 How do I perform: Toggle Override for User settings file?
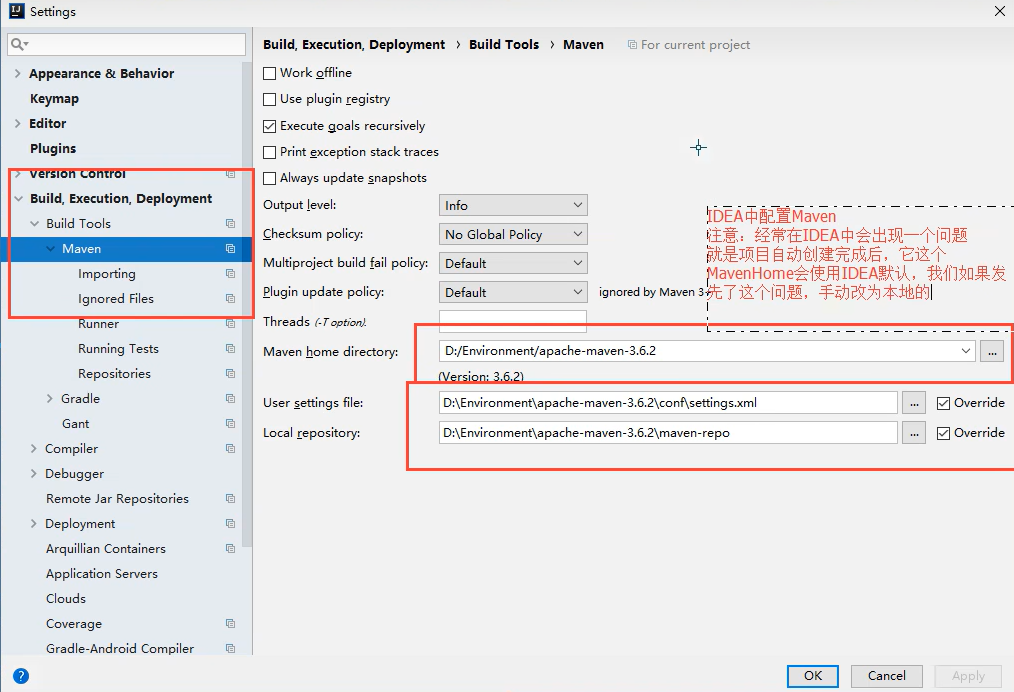pos(944,403)
